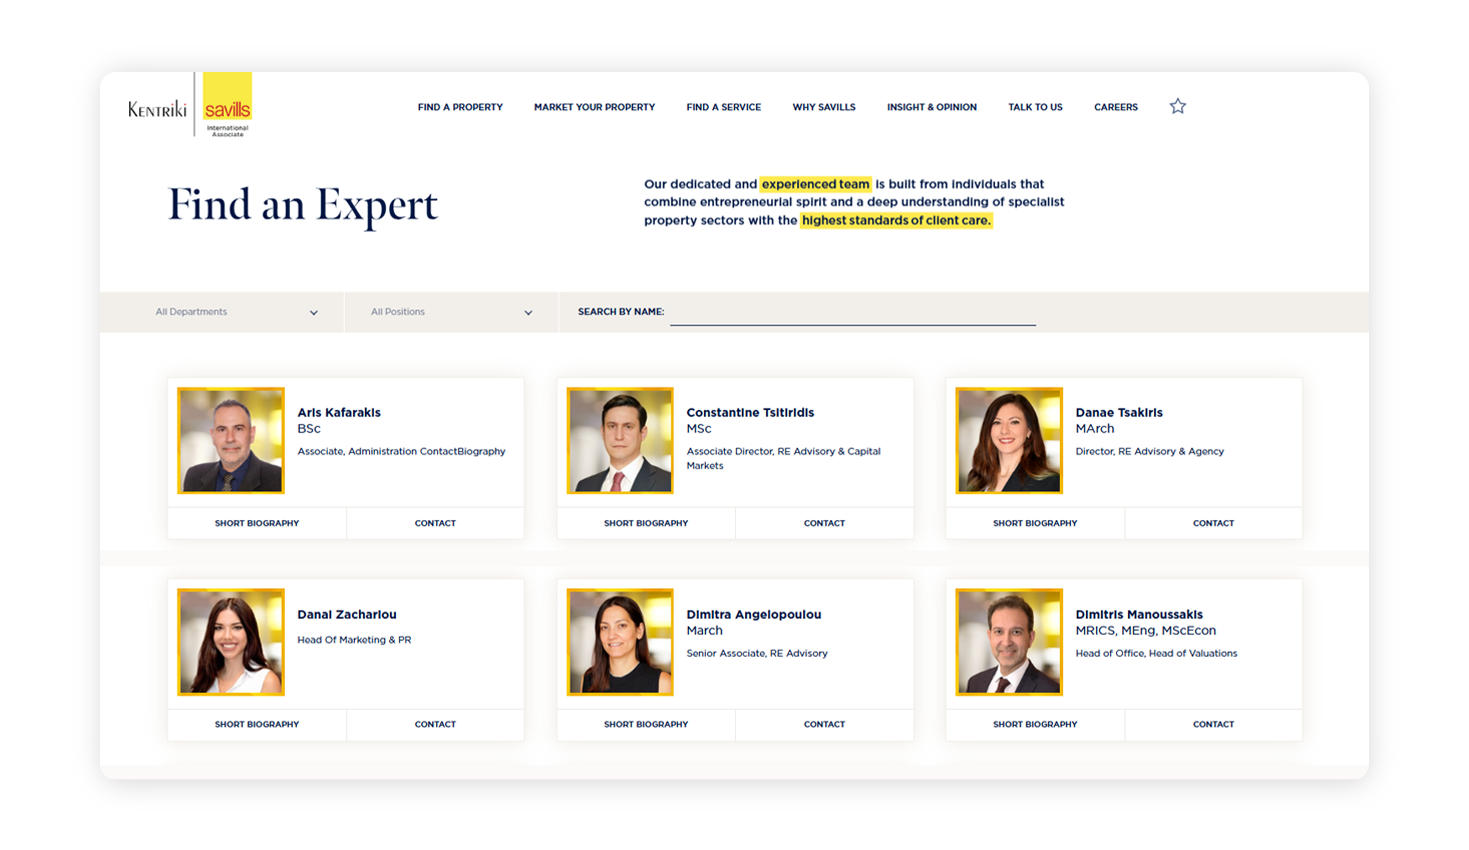View Aris Kafarakis's short biography
The height and width of the screenshot is (850, 1469).
[256, 522]
